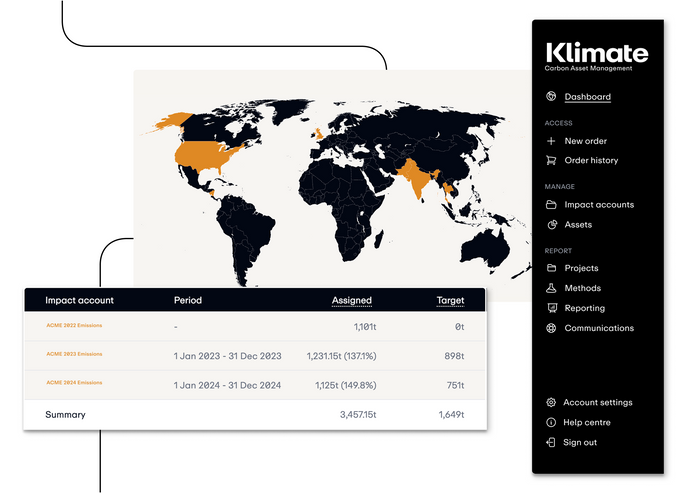Image resolution: width=700 pixels, height=493 pixels.
Task: Click the Reporting presentation icon
Action: 552,308
